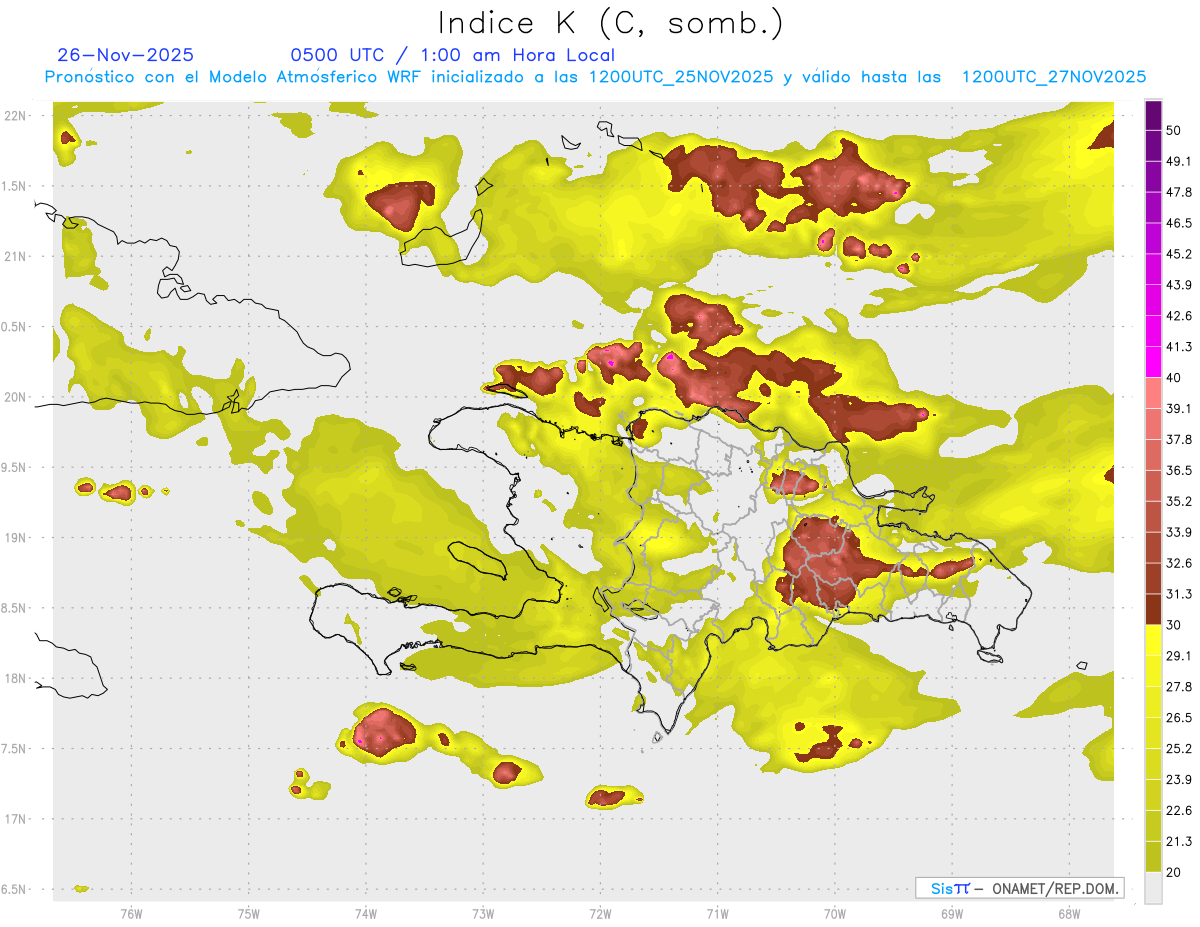Click the colorbar value "27.8"
Viewport: 1200px width, 927px height.
tap(1179, 687)
